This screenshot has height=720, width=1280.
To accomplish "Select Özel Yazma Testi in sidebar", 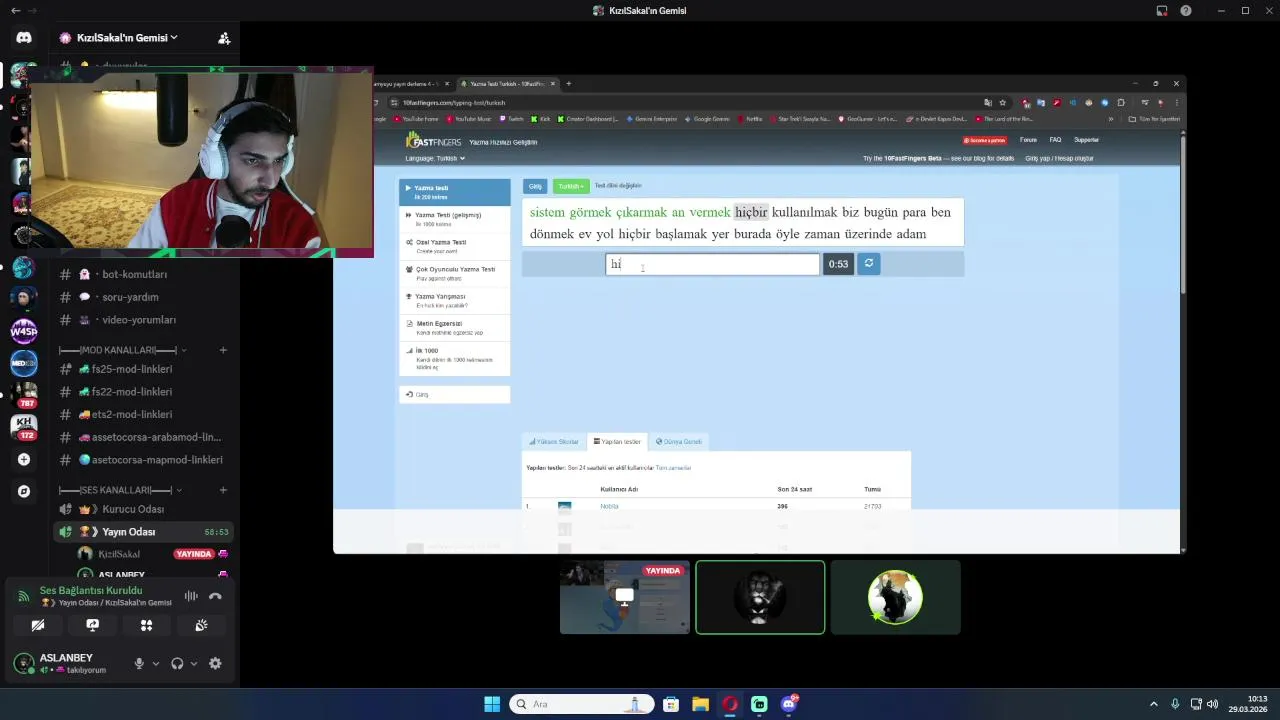I will point(454,246).
